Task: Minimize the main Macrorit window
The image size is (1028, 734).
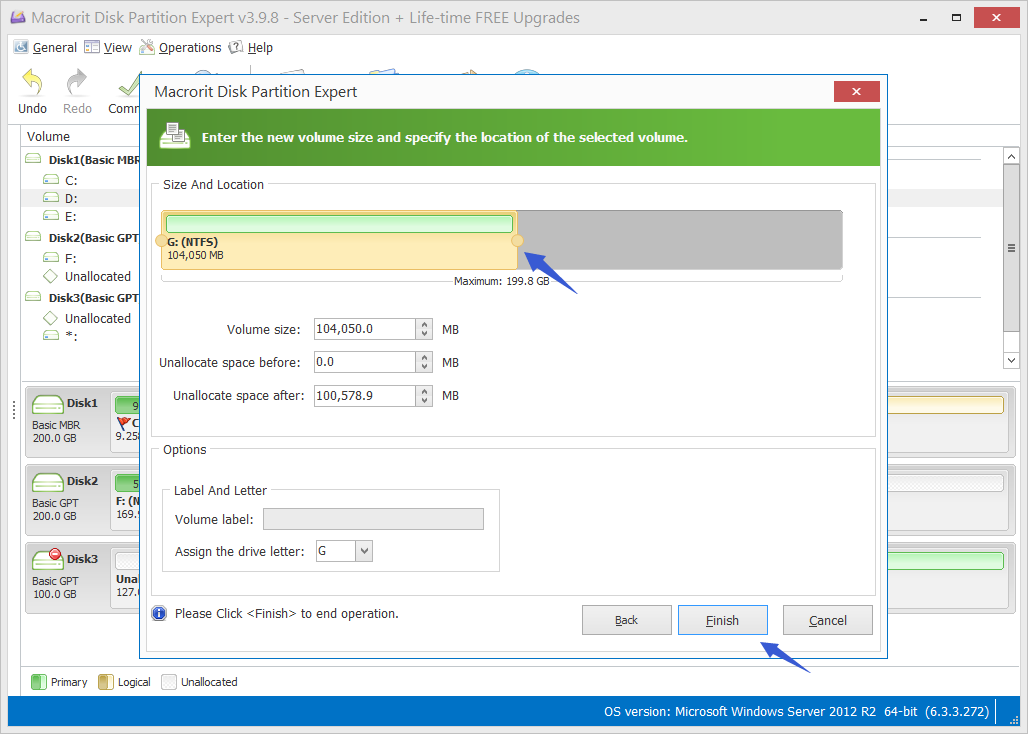Action: coord(924,18)
